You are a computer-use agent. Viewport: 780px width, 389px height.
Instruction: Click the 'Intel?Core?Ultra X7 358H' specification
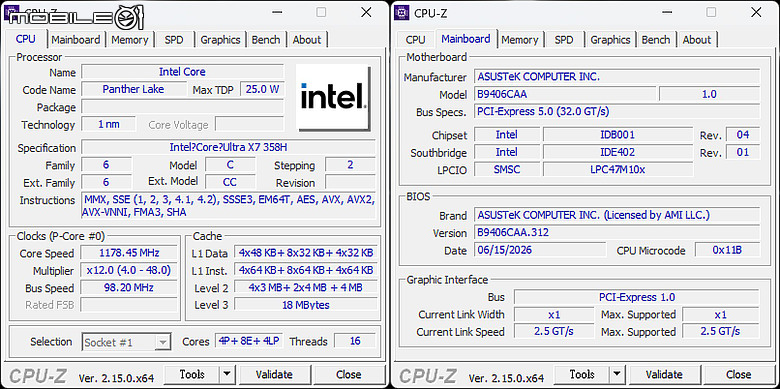(x=228, y=147)
